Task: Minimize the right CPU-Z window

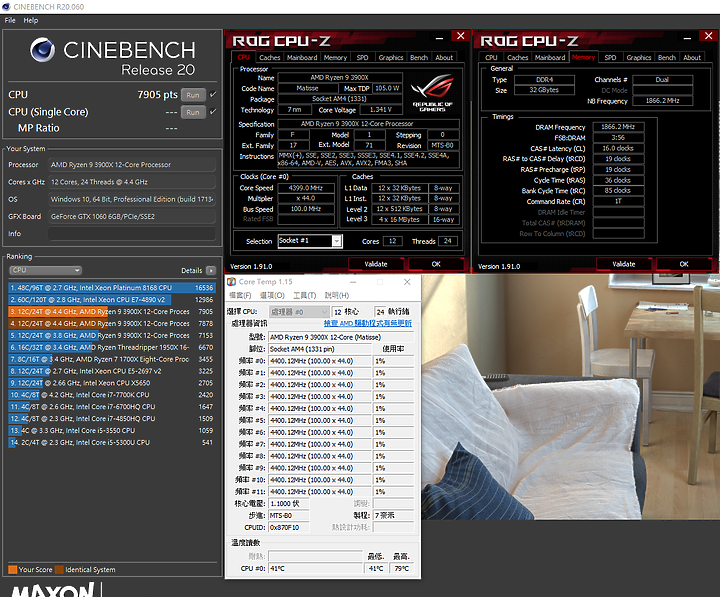Action: click(x=687, y=38)
